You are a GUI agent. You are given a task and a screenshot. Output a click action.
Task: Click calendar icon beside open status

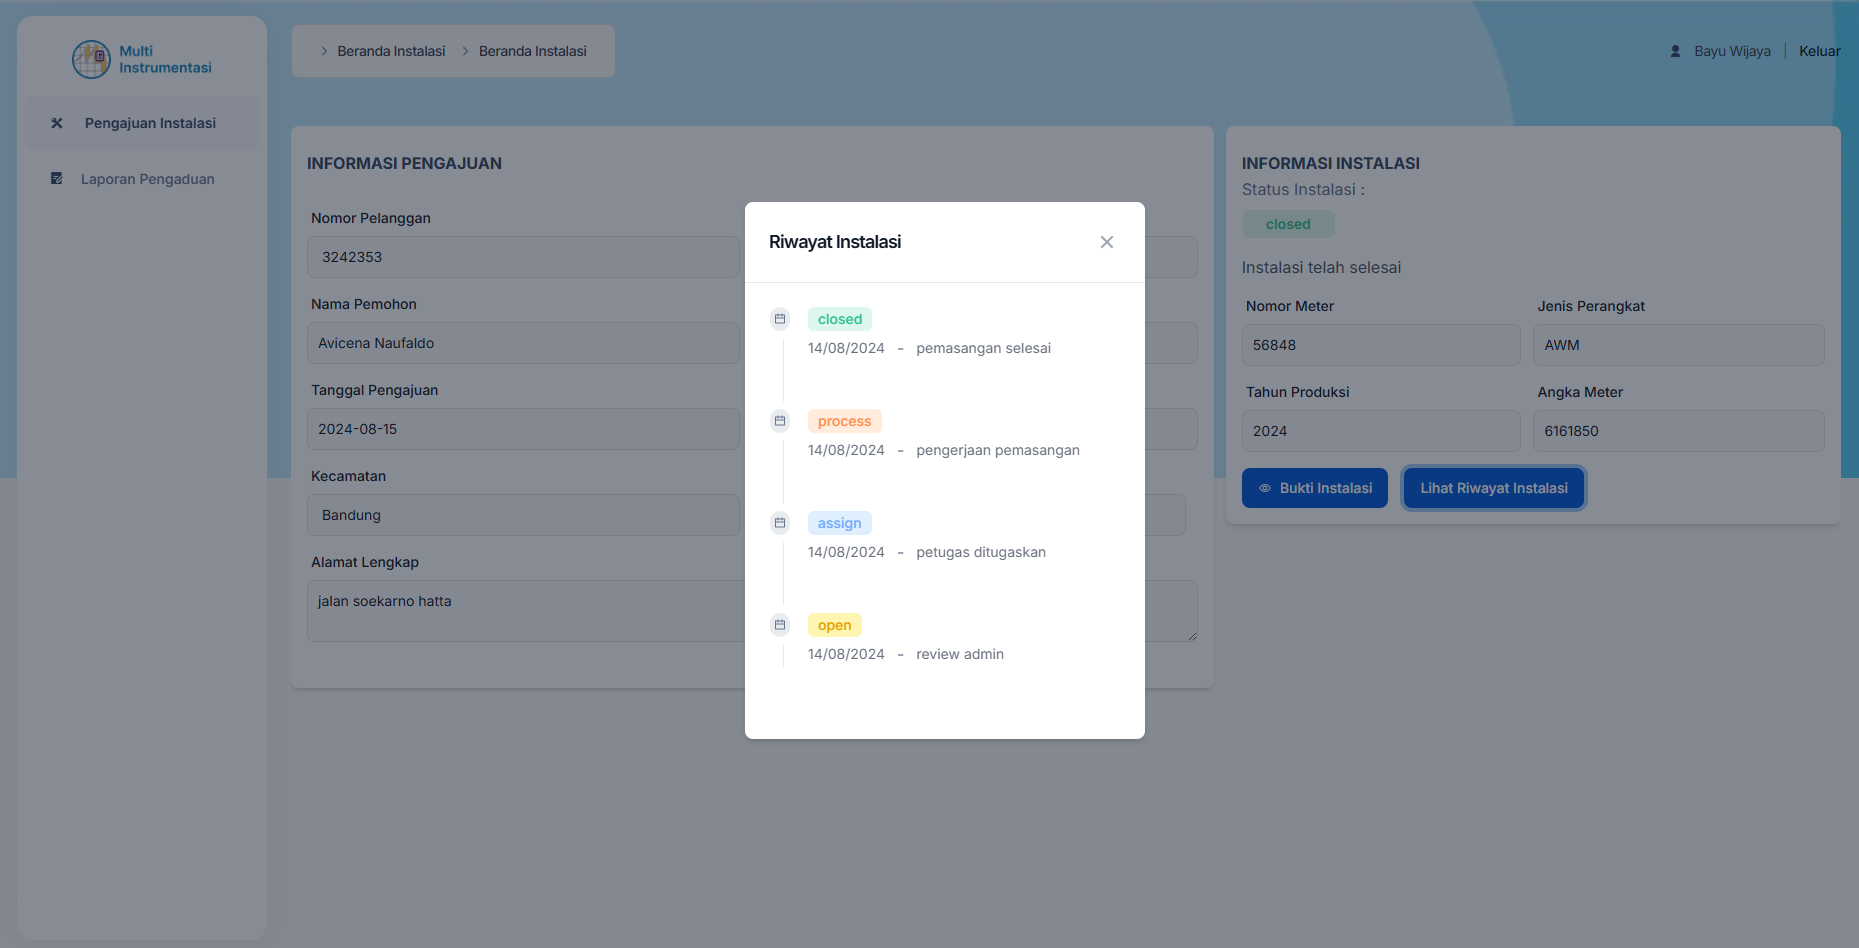[x=780, y=625]
